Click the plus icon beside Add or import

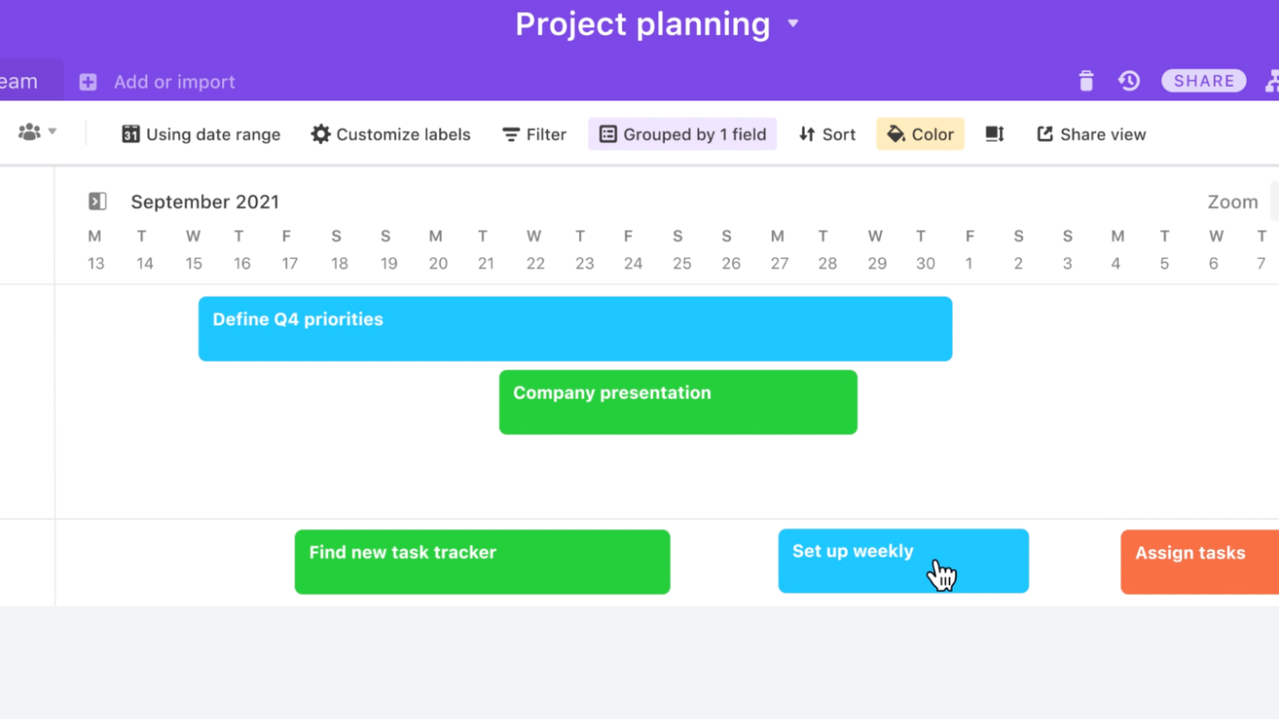point(88,82)
